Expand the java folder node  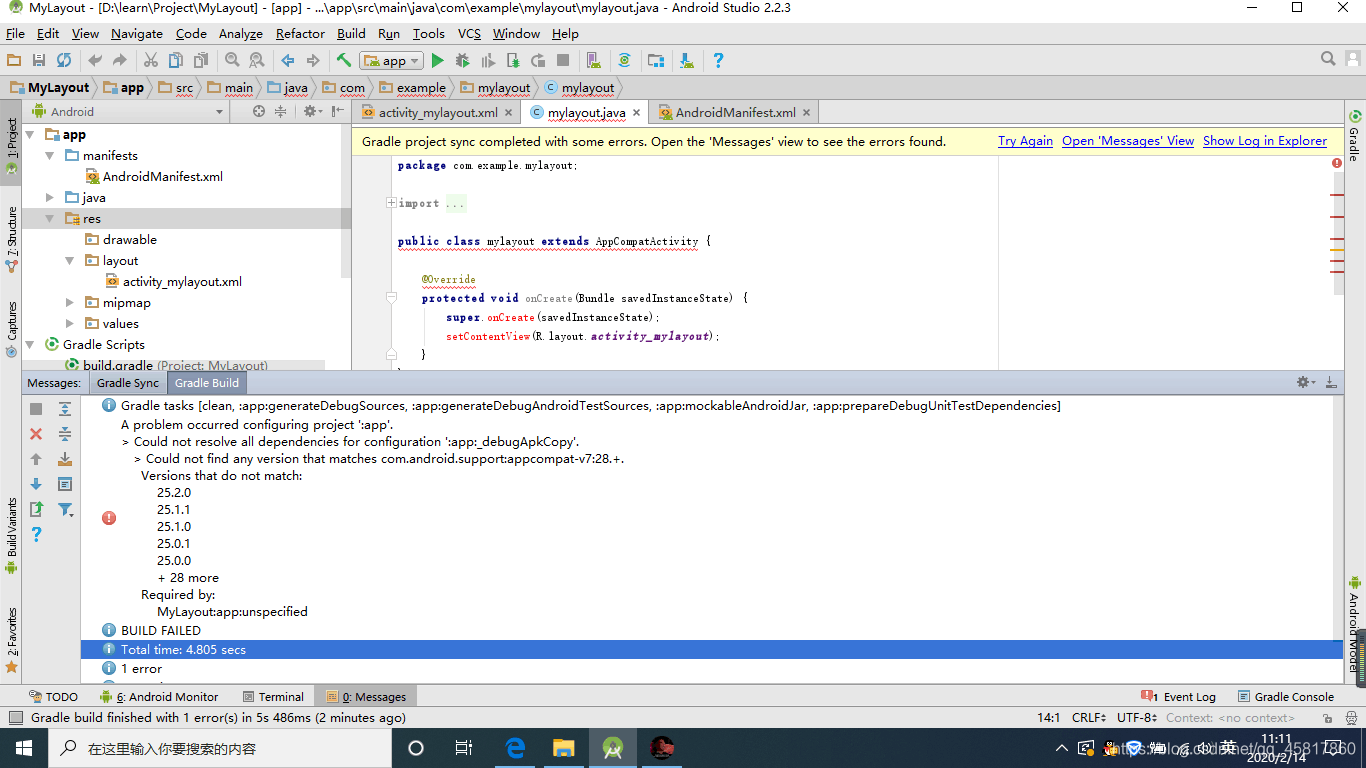50,198
